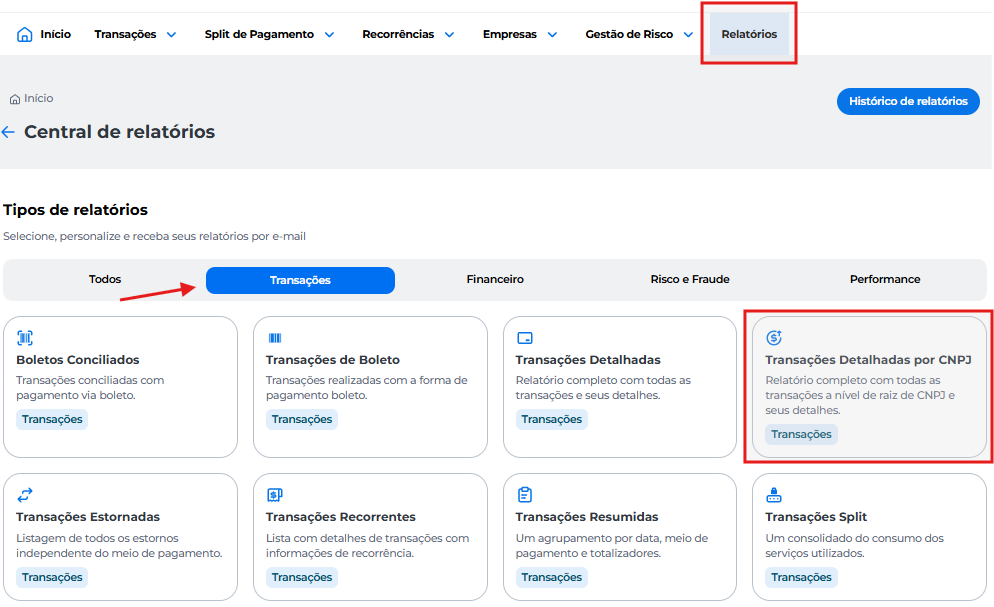Image resolution: width=994 pixels, height=607 pixels.
Task: Click the Transações tag on Transações Detalhadas card
Action: tap(552, 419)
